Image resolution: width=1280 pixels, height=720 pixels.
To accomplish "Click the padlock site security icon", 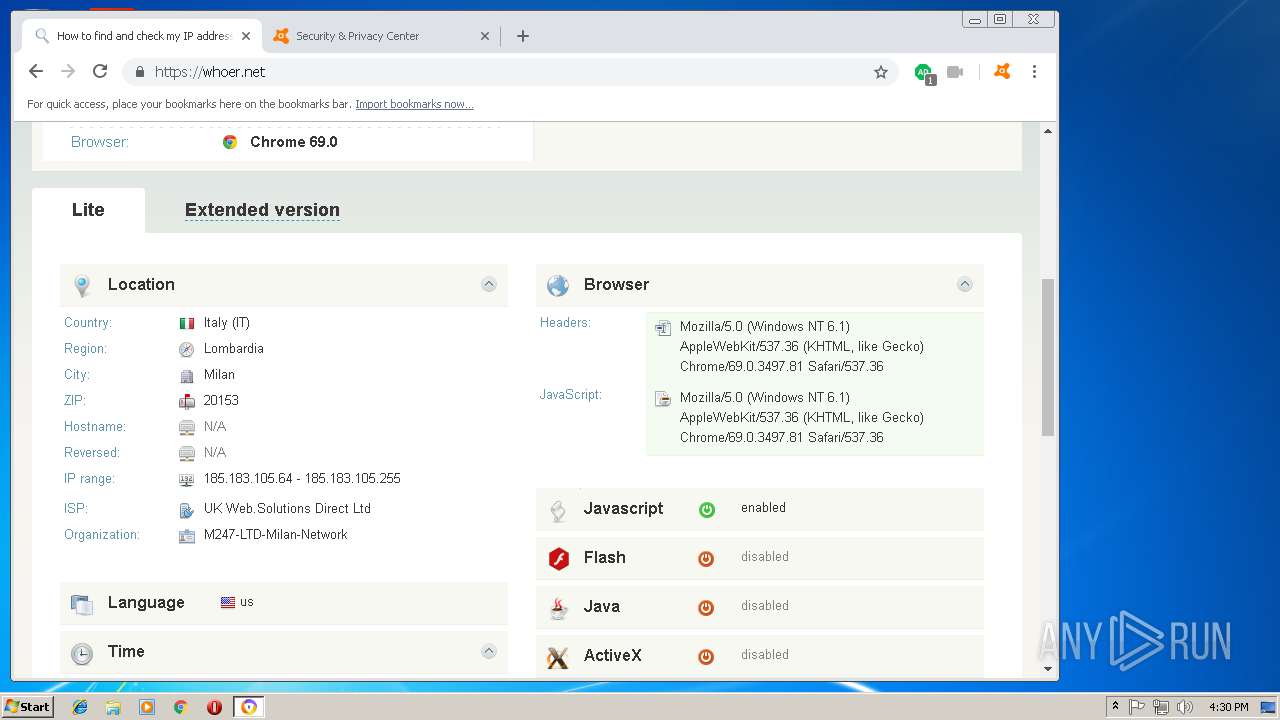I will point(139,72).
